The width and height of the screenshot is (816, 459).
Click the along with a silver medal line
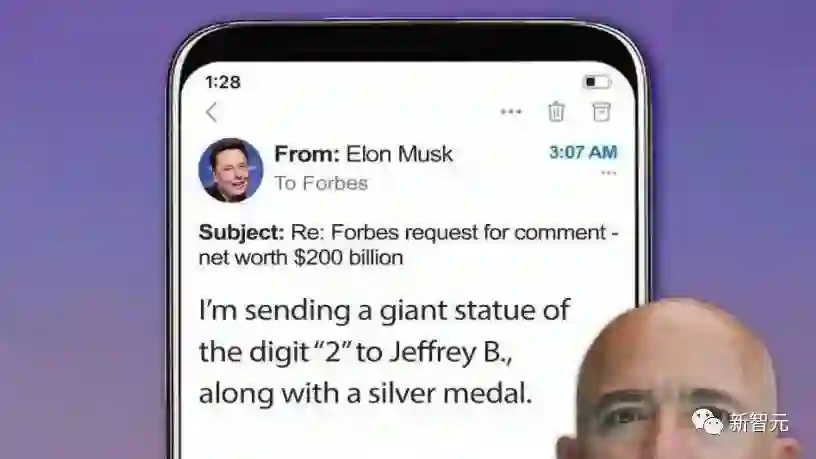(x=365, y=393)
